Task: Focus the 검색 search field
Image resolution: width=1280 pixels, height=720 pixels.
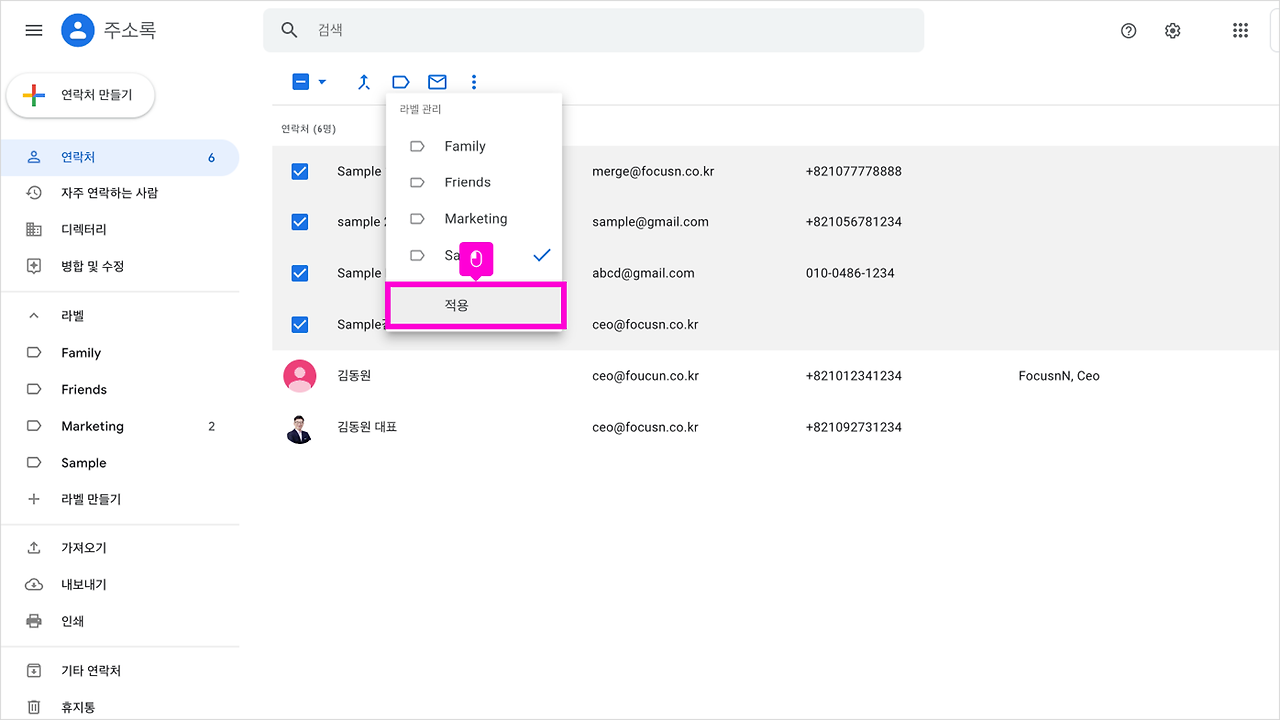Action: [594, 30]
